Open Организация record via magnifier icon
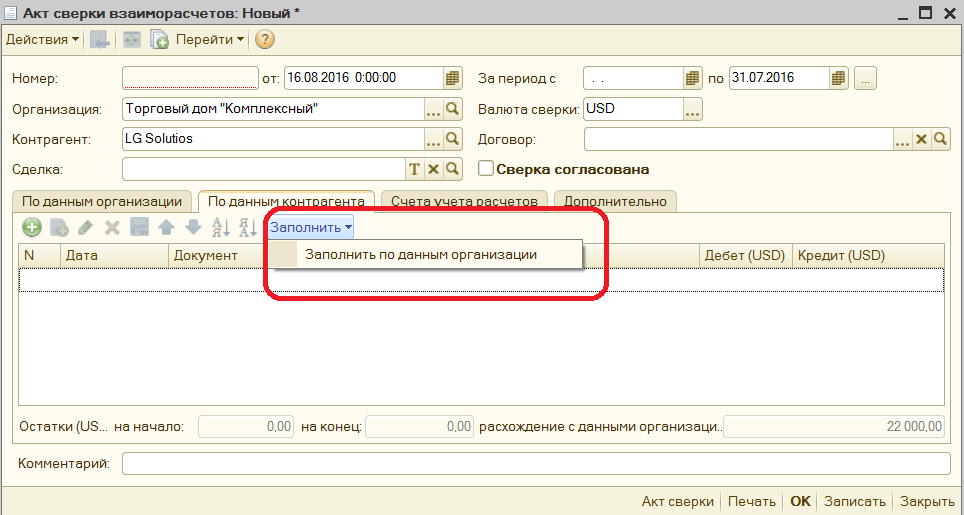This screenshot has width=964, height=515. click(452, 109)
